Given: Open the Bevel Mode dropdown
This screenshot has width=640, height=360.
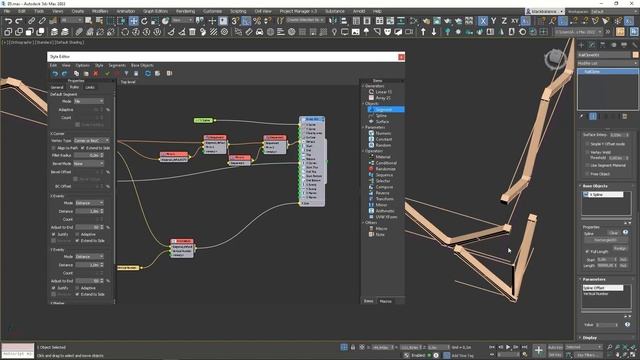Looking at the screenshot, I should tap(89, 164).
